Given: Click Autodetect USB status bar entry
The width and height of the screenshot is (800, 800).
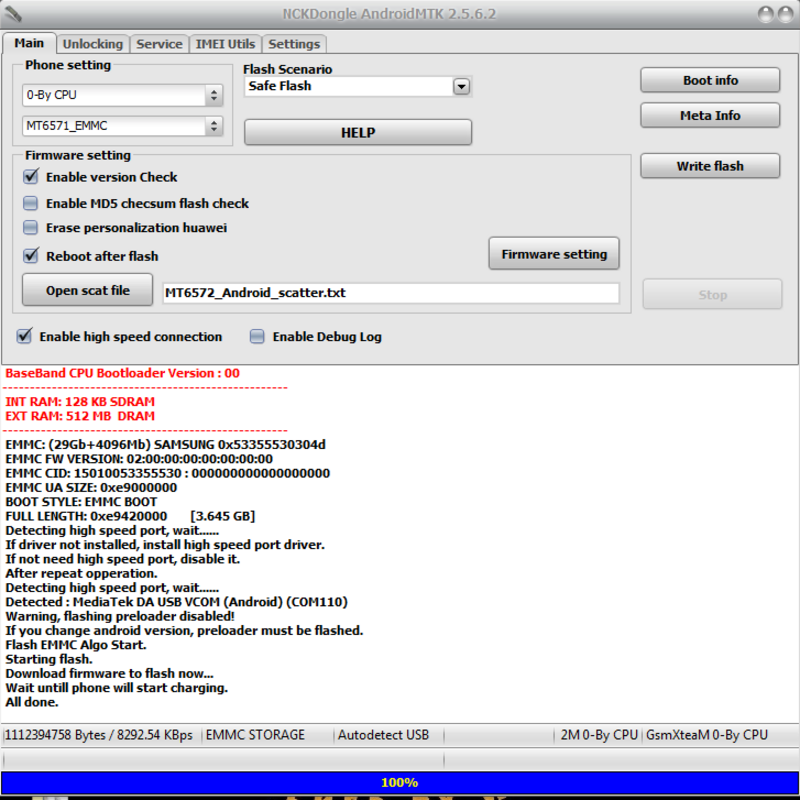Looking at the screenshot, I should point(383,735).
